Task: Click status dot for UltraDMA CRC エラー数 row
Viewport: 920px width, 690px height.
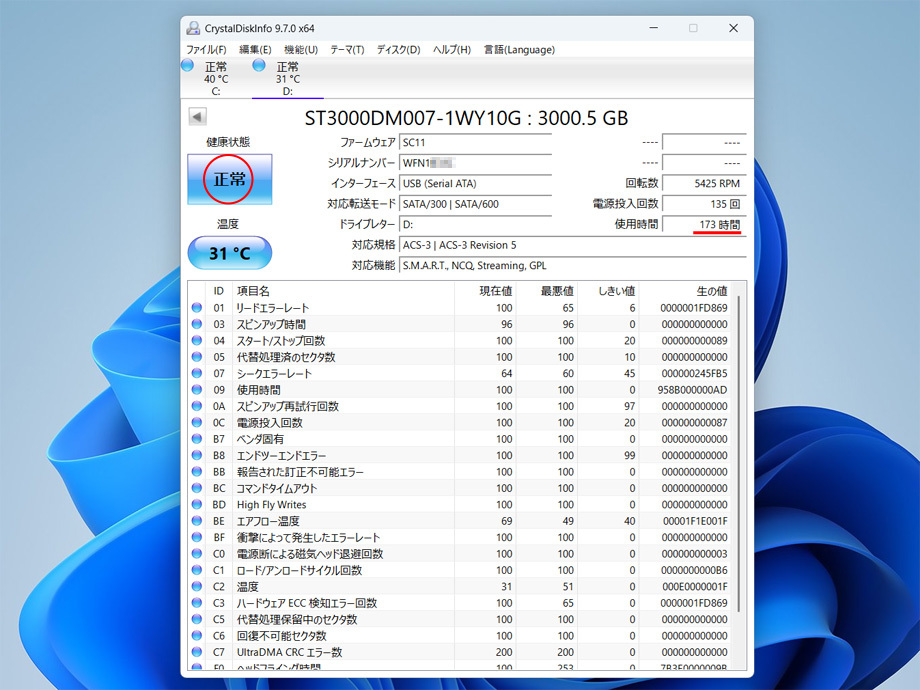Action: tap(197, 652)
